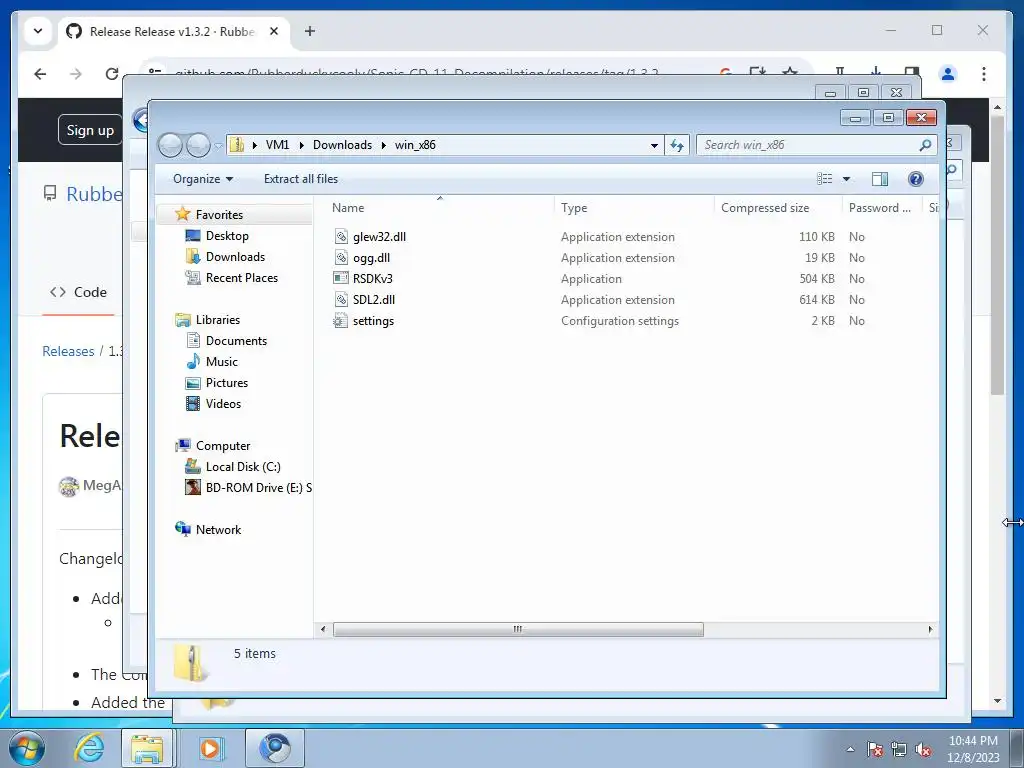Expand the view options dropdown arrow
Image resolution: width=1024 pixels, height=768 pixels.
click(846, 178)
